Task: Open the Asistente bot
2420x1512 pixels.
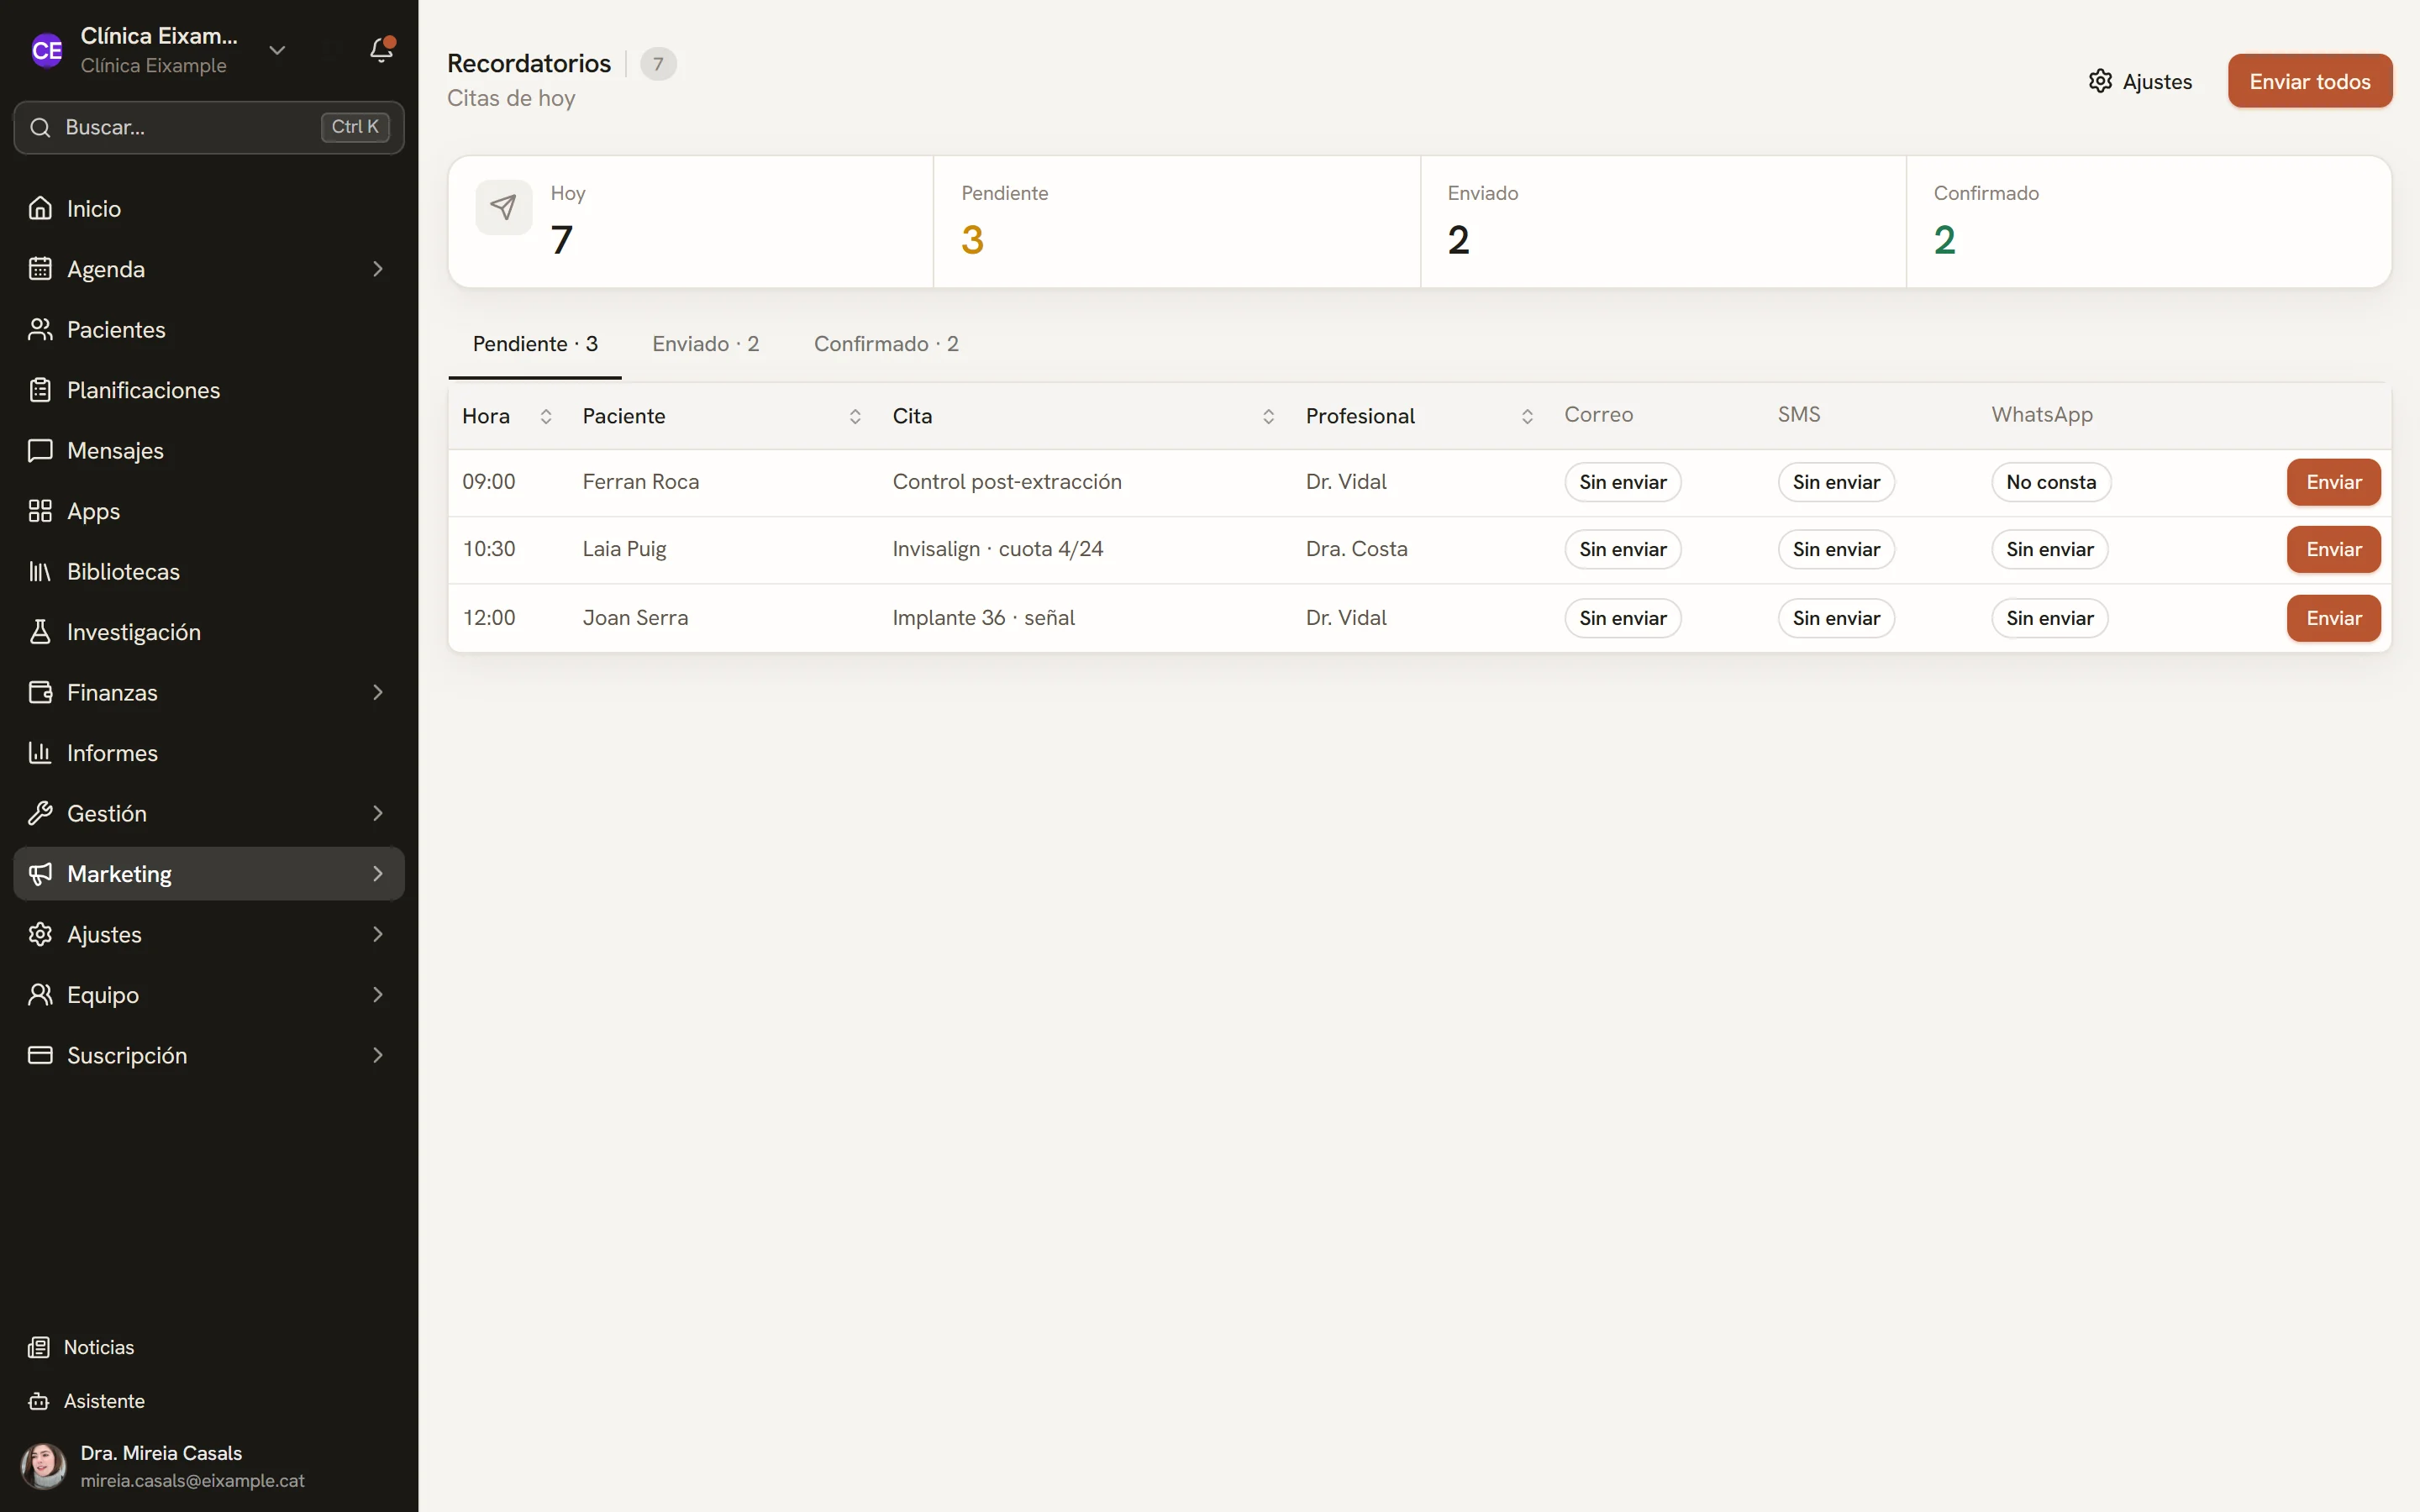Action: 209,1401
